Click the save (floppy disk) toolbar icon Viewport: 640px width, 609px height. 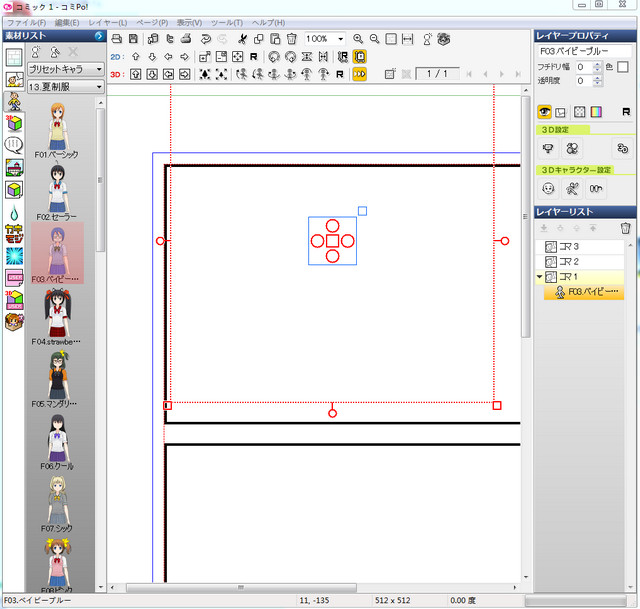click(x=132, y=38)
